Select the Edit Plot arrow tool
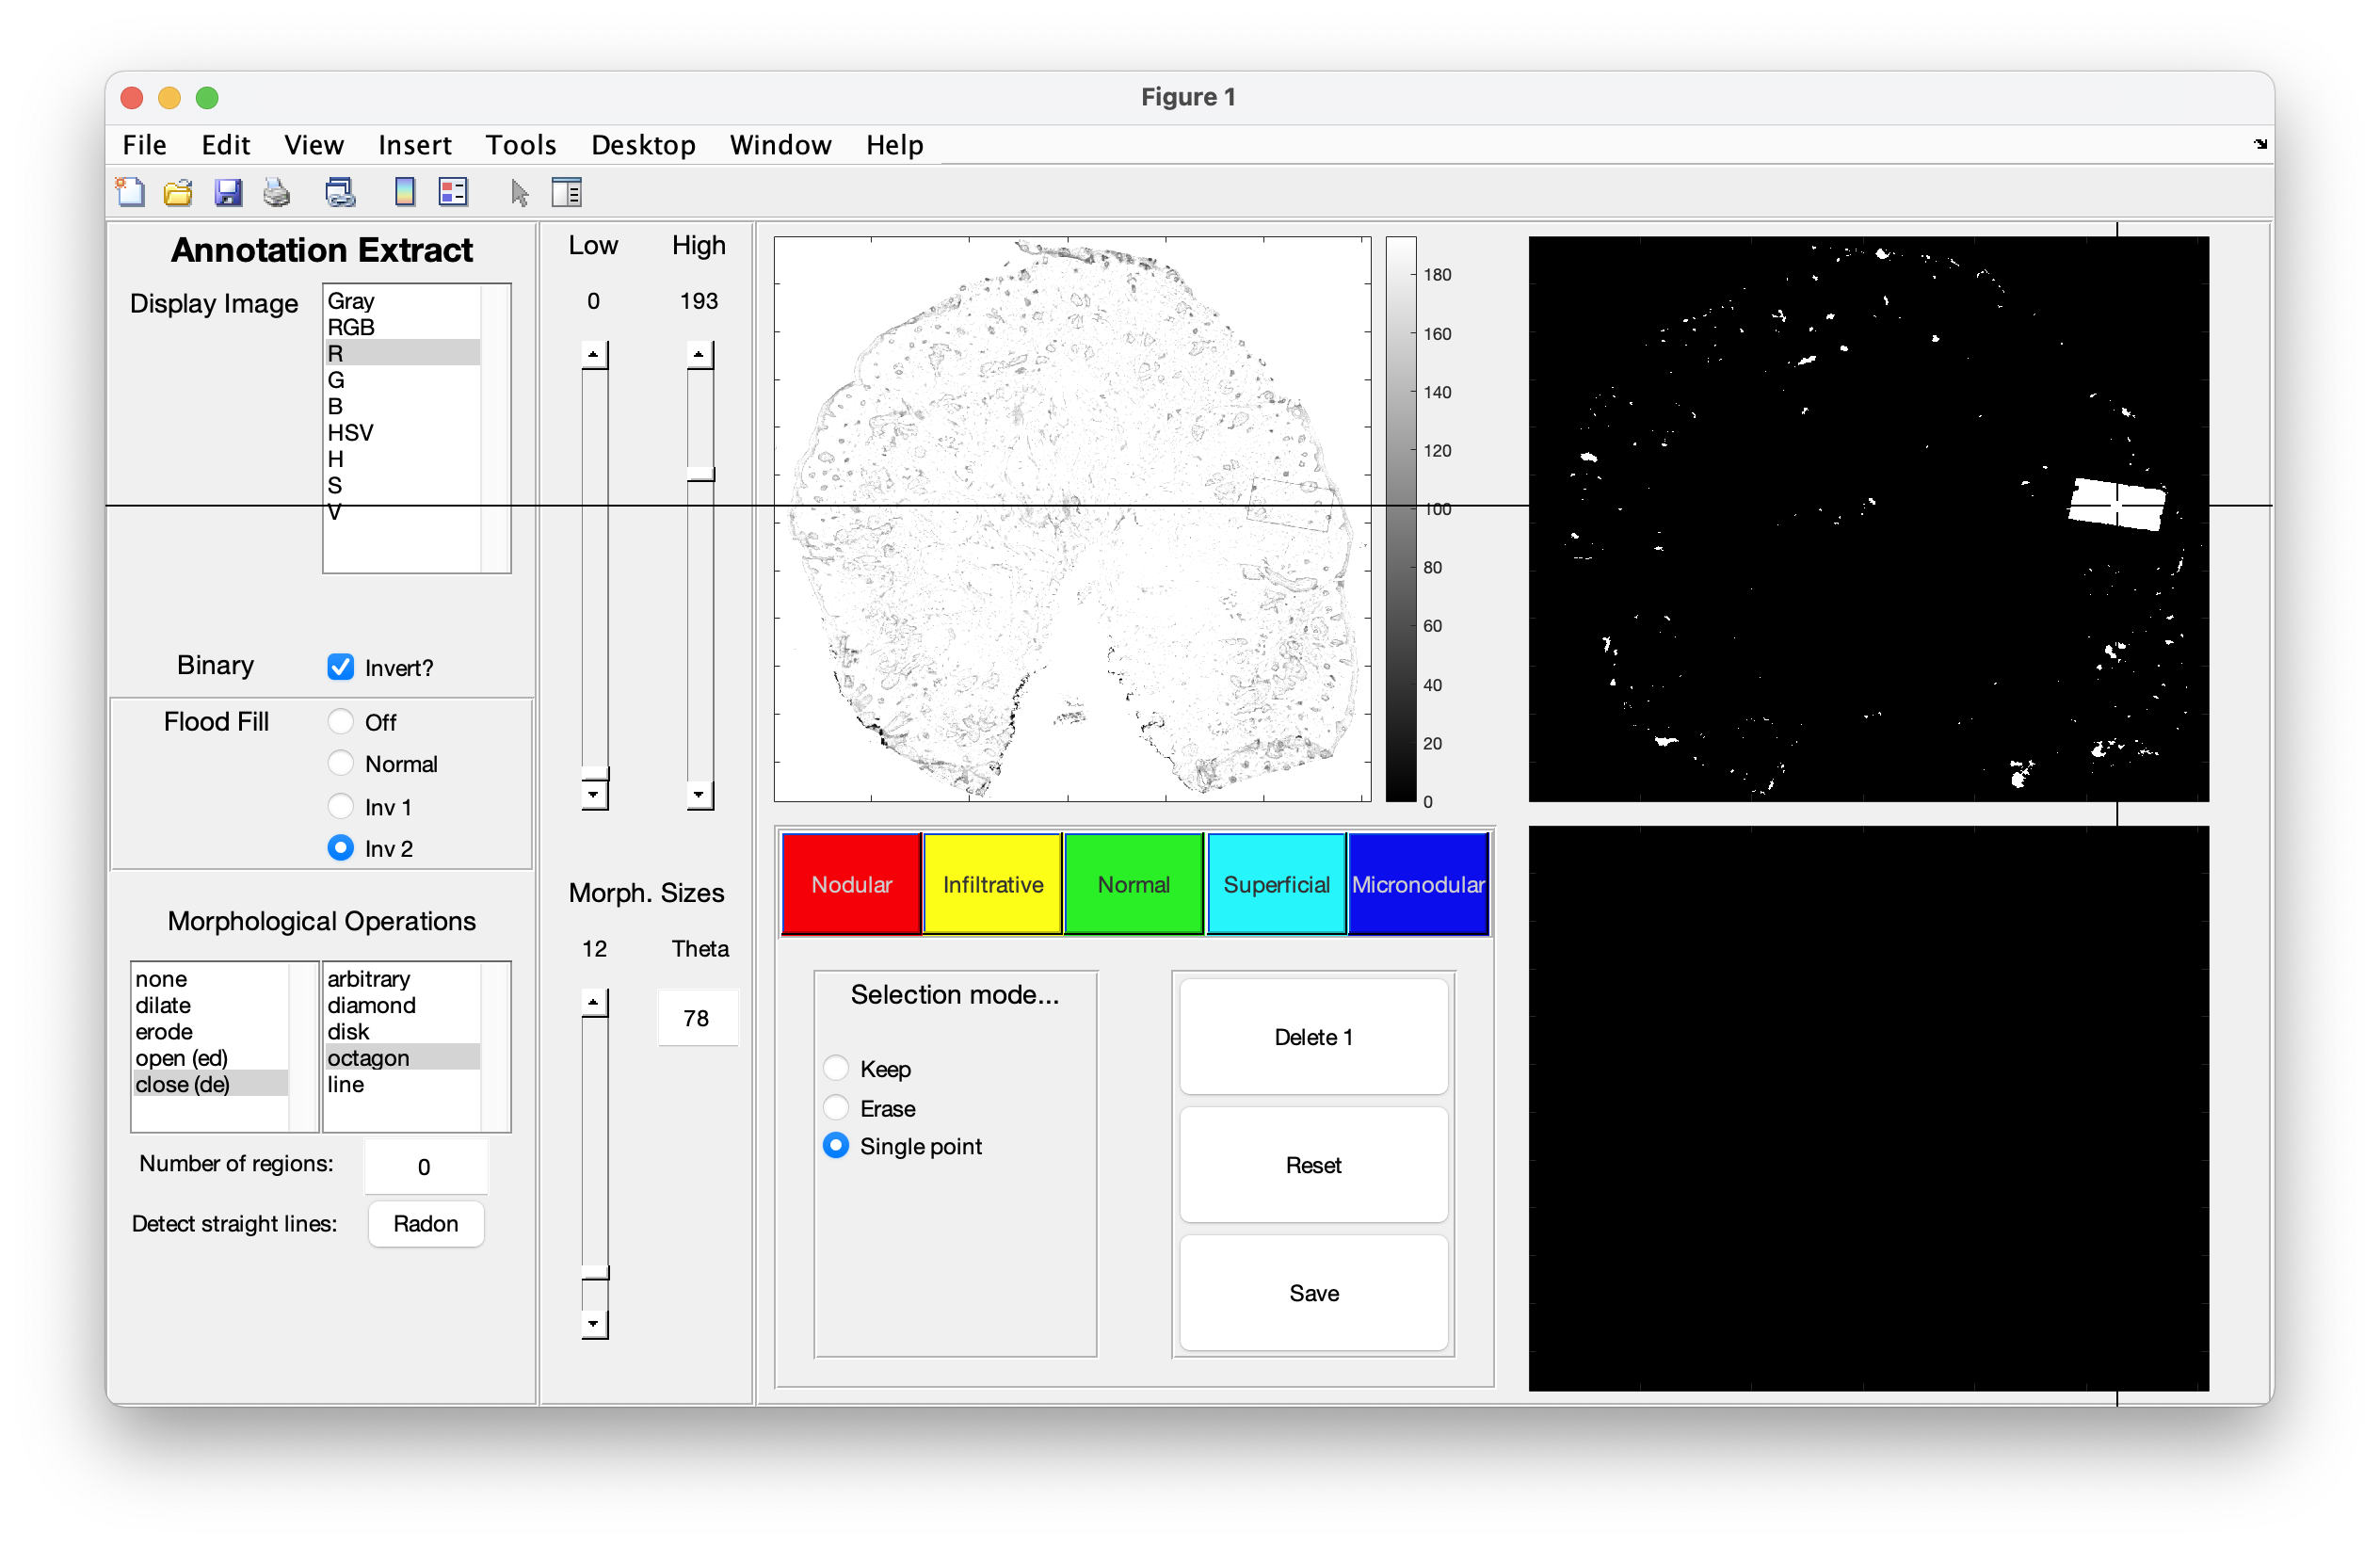Viewport: 2380px width, 1546px height. [519, 192]
